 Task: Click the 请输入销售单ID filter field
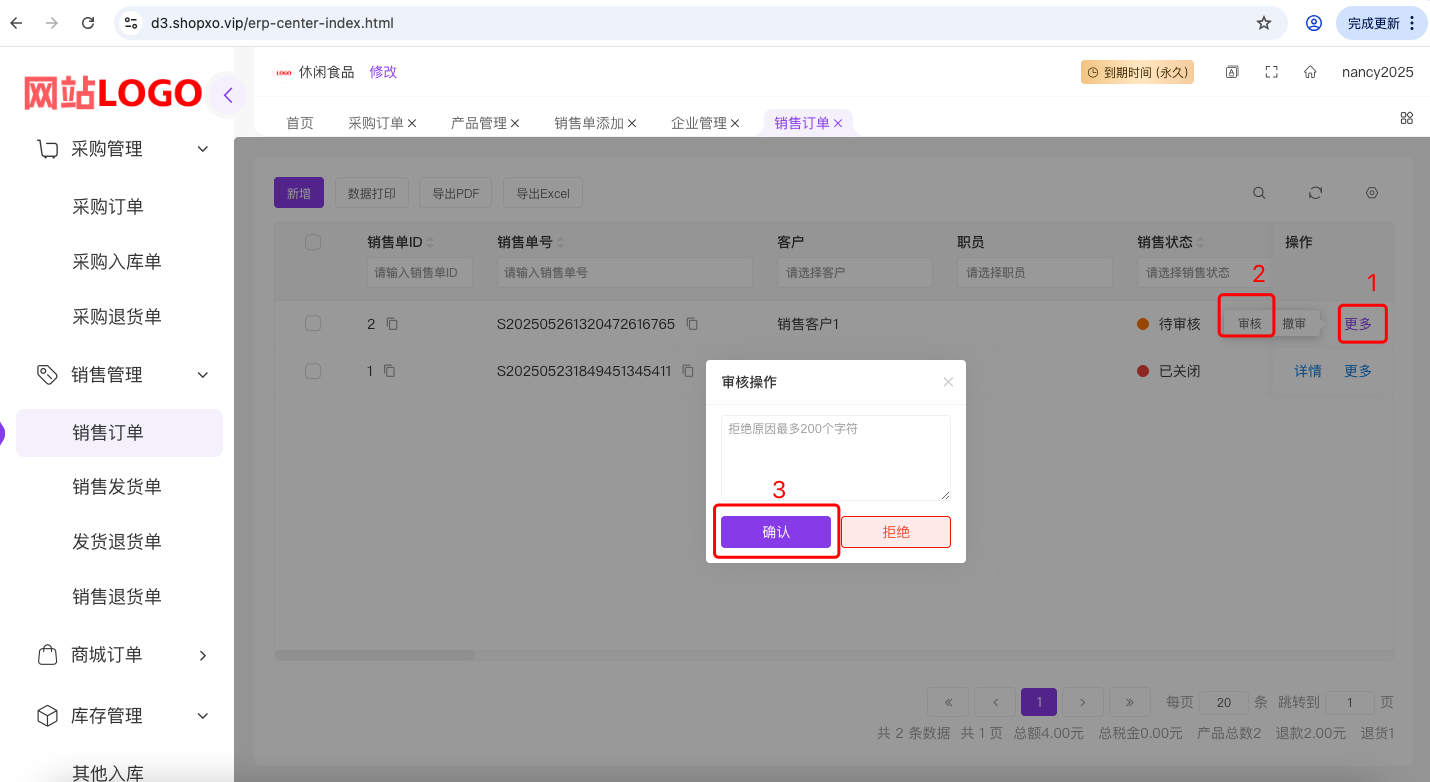tap(420, 272)
